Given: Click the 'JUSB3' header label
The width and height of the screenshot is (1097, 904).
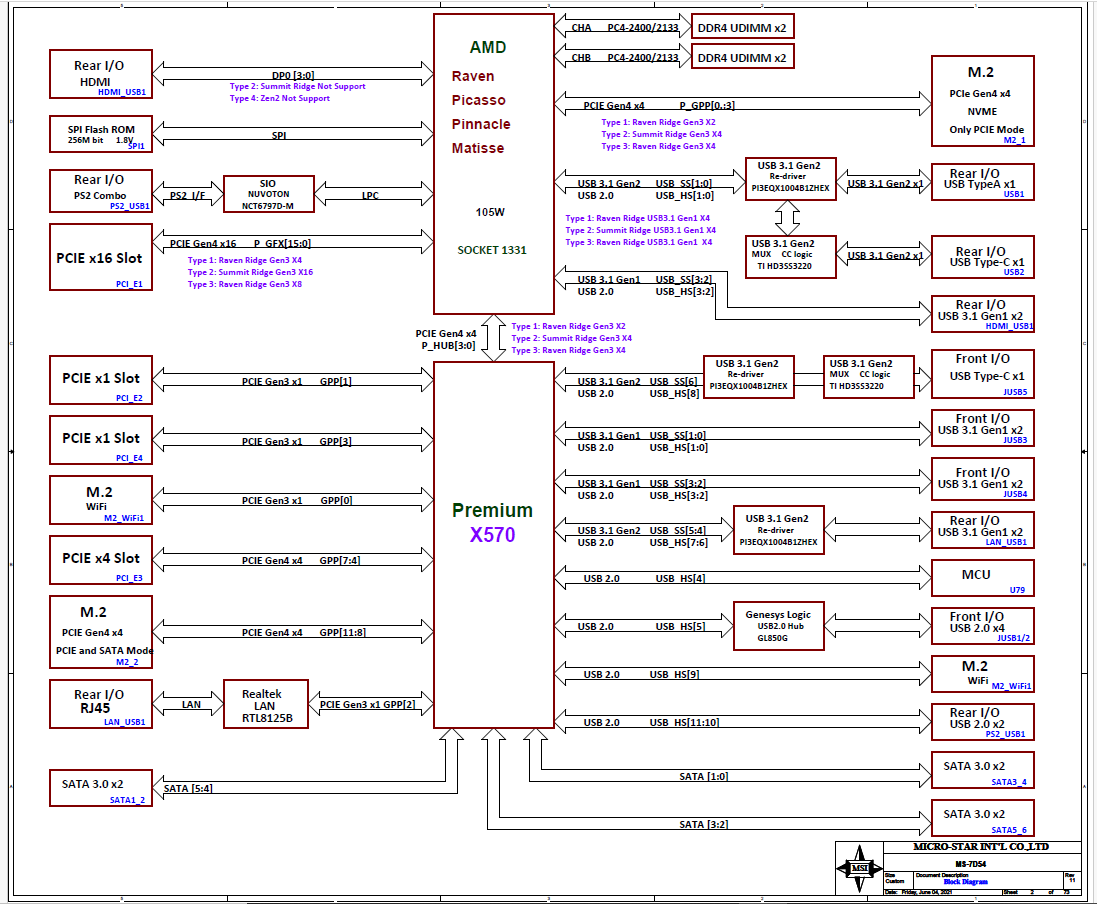Looking at the screenshot, I should click(1015, 440).
